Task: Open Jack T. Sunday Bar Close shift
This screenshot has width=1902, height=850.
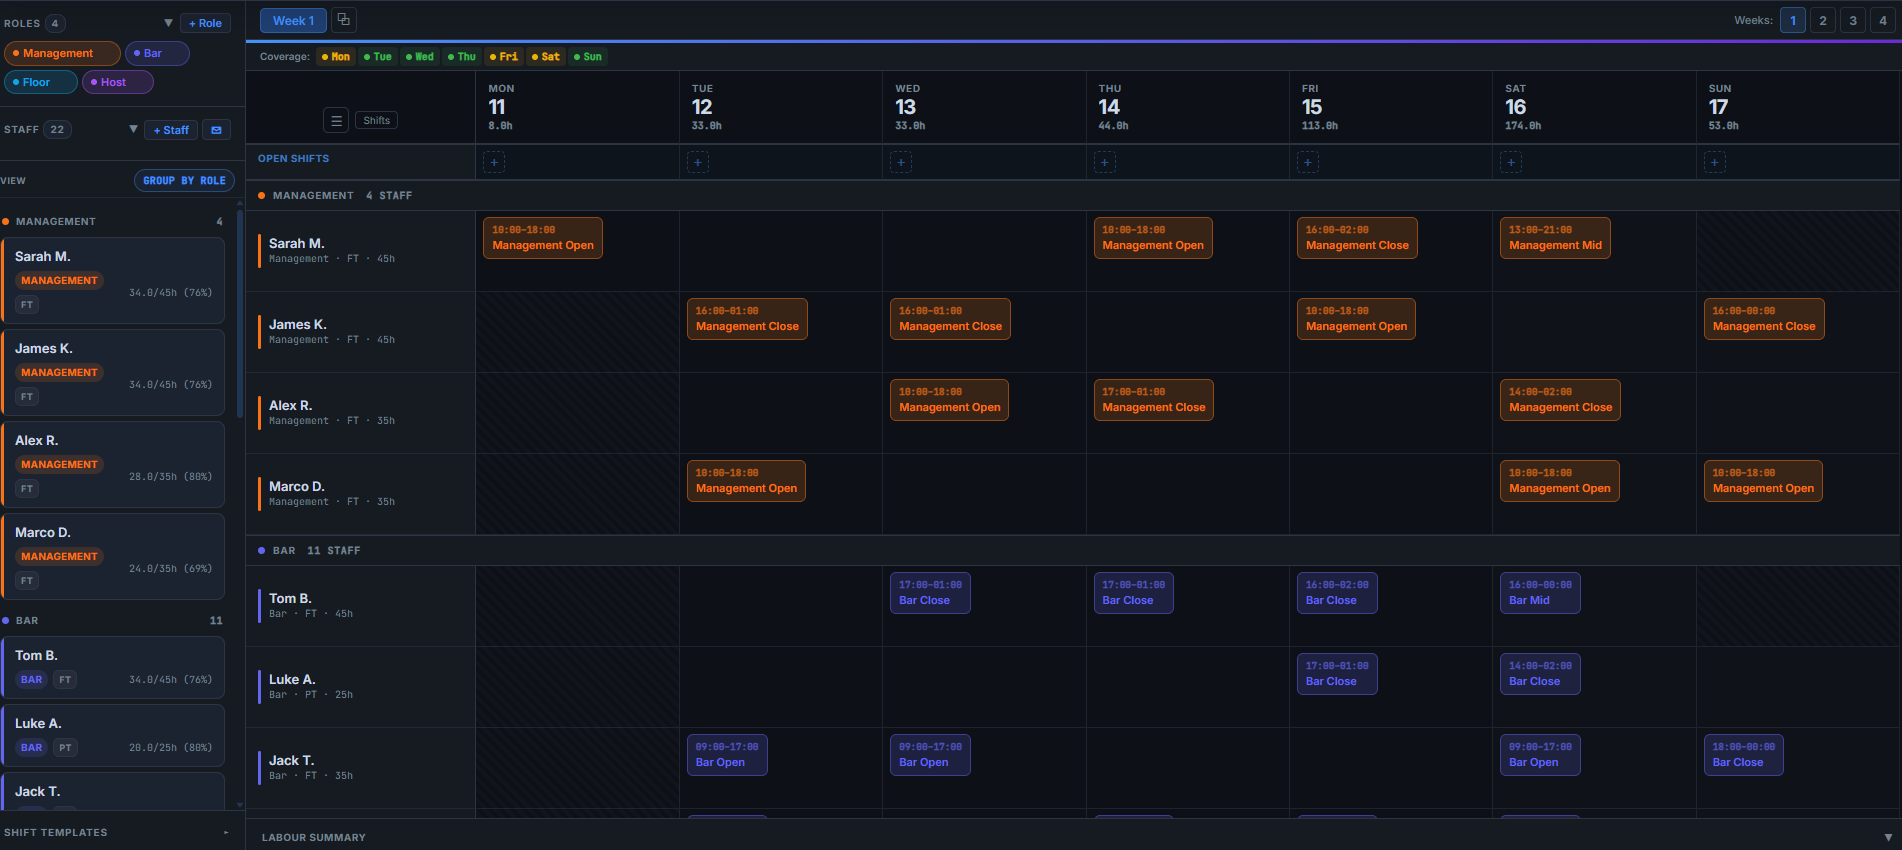Action: (x=1744, y=755)
